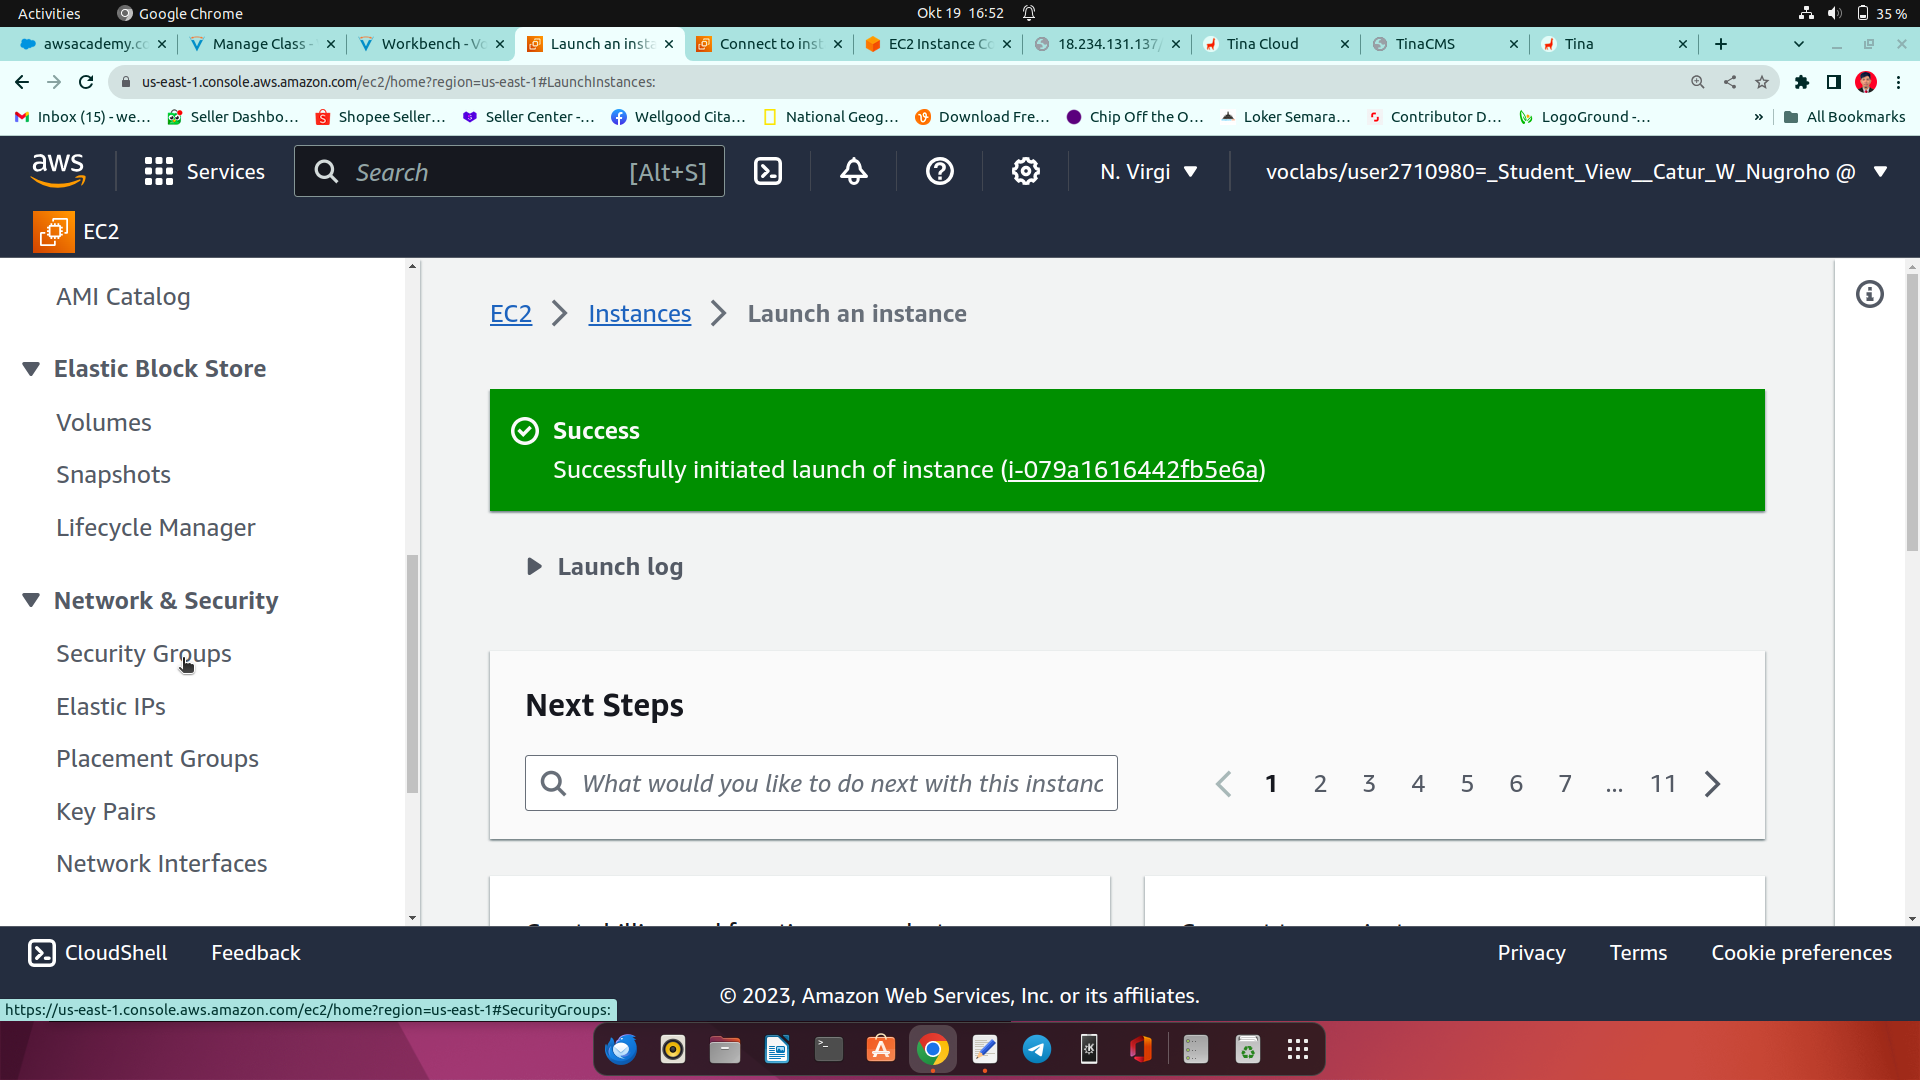This screenshot has height=1080, width=1920.
Task: Click the AWS logo home icon
Action: [x=58, y=170]
